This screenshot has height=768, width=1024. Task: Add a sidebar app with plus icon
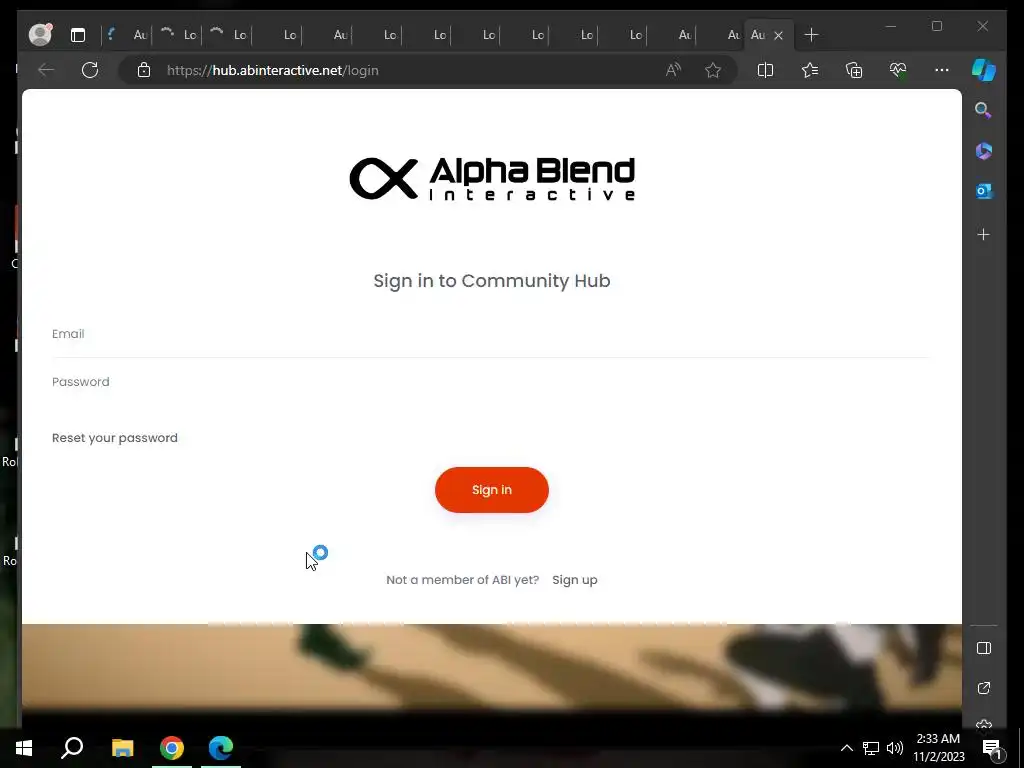click(984, 234)
